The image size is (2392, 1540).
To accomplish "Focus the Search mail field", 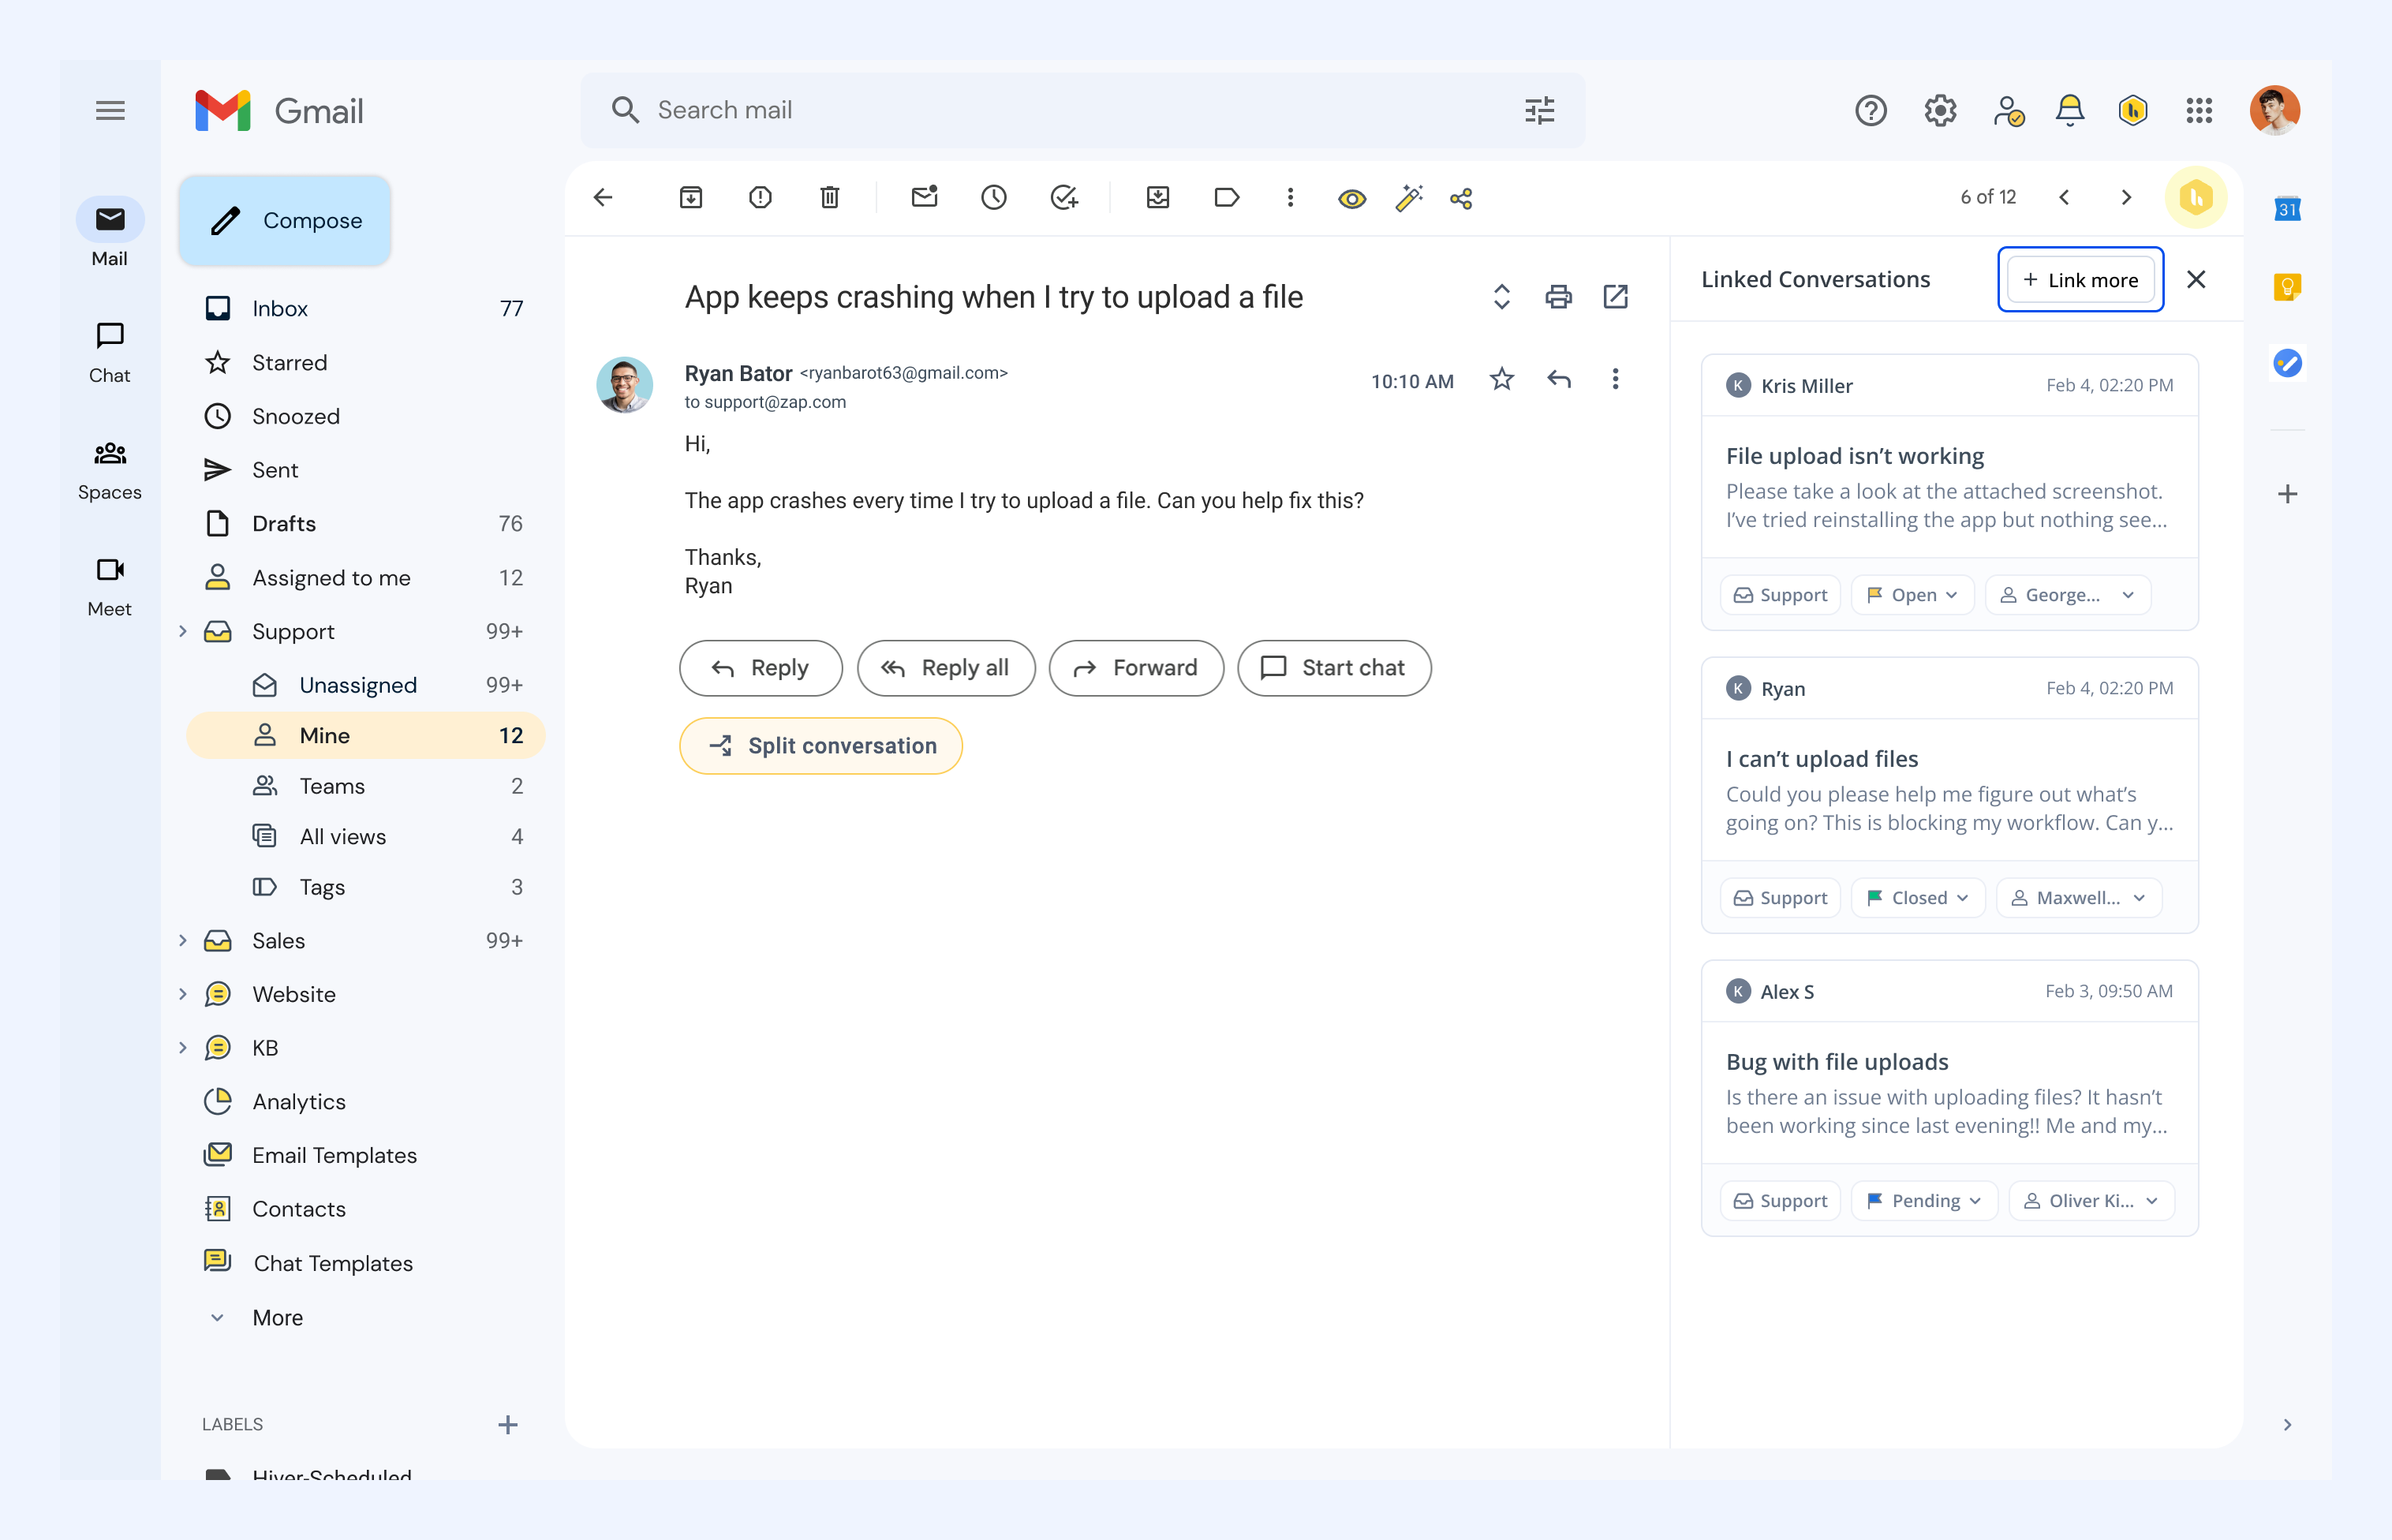I will click(x=1083, y=110).
